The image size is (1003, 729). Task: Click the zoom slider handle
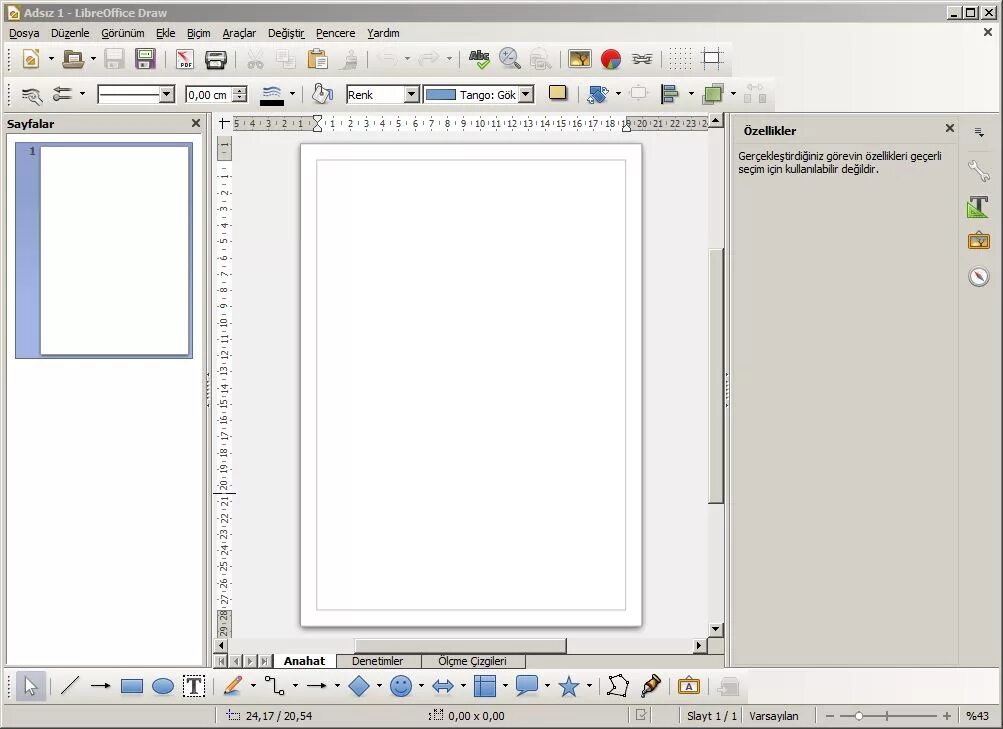click(859, 716)
